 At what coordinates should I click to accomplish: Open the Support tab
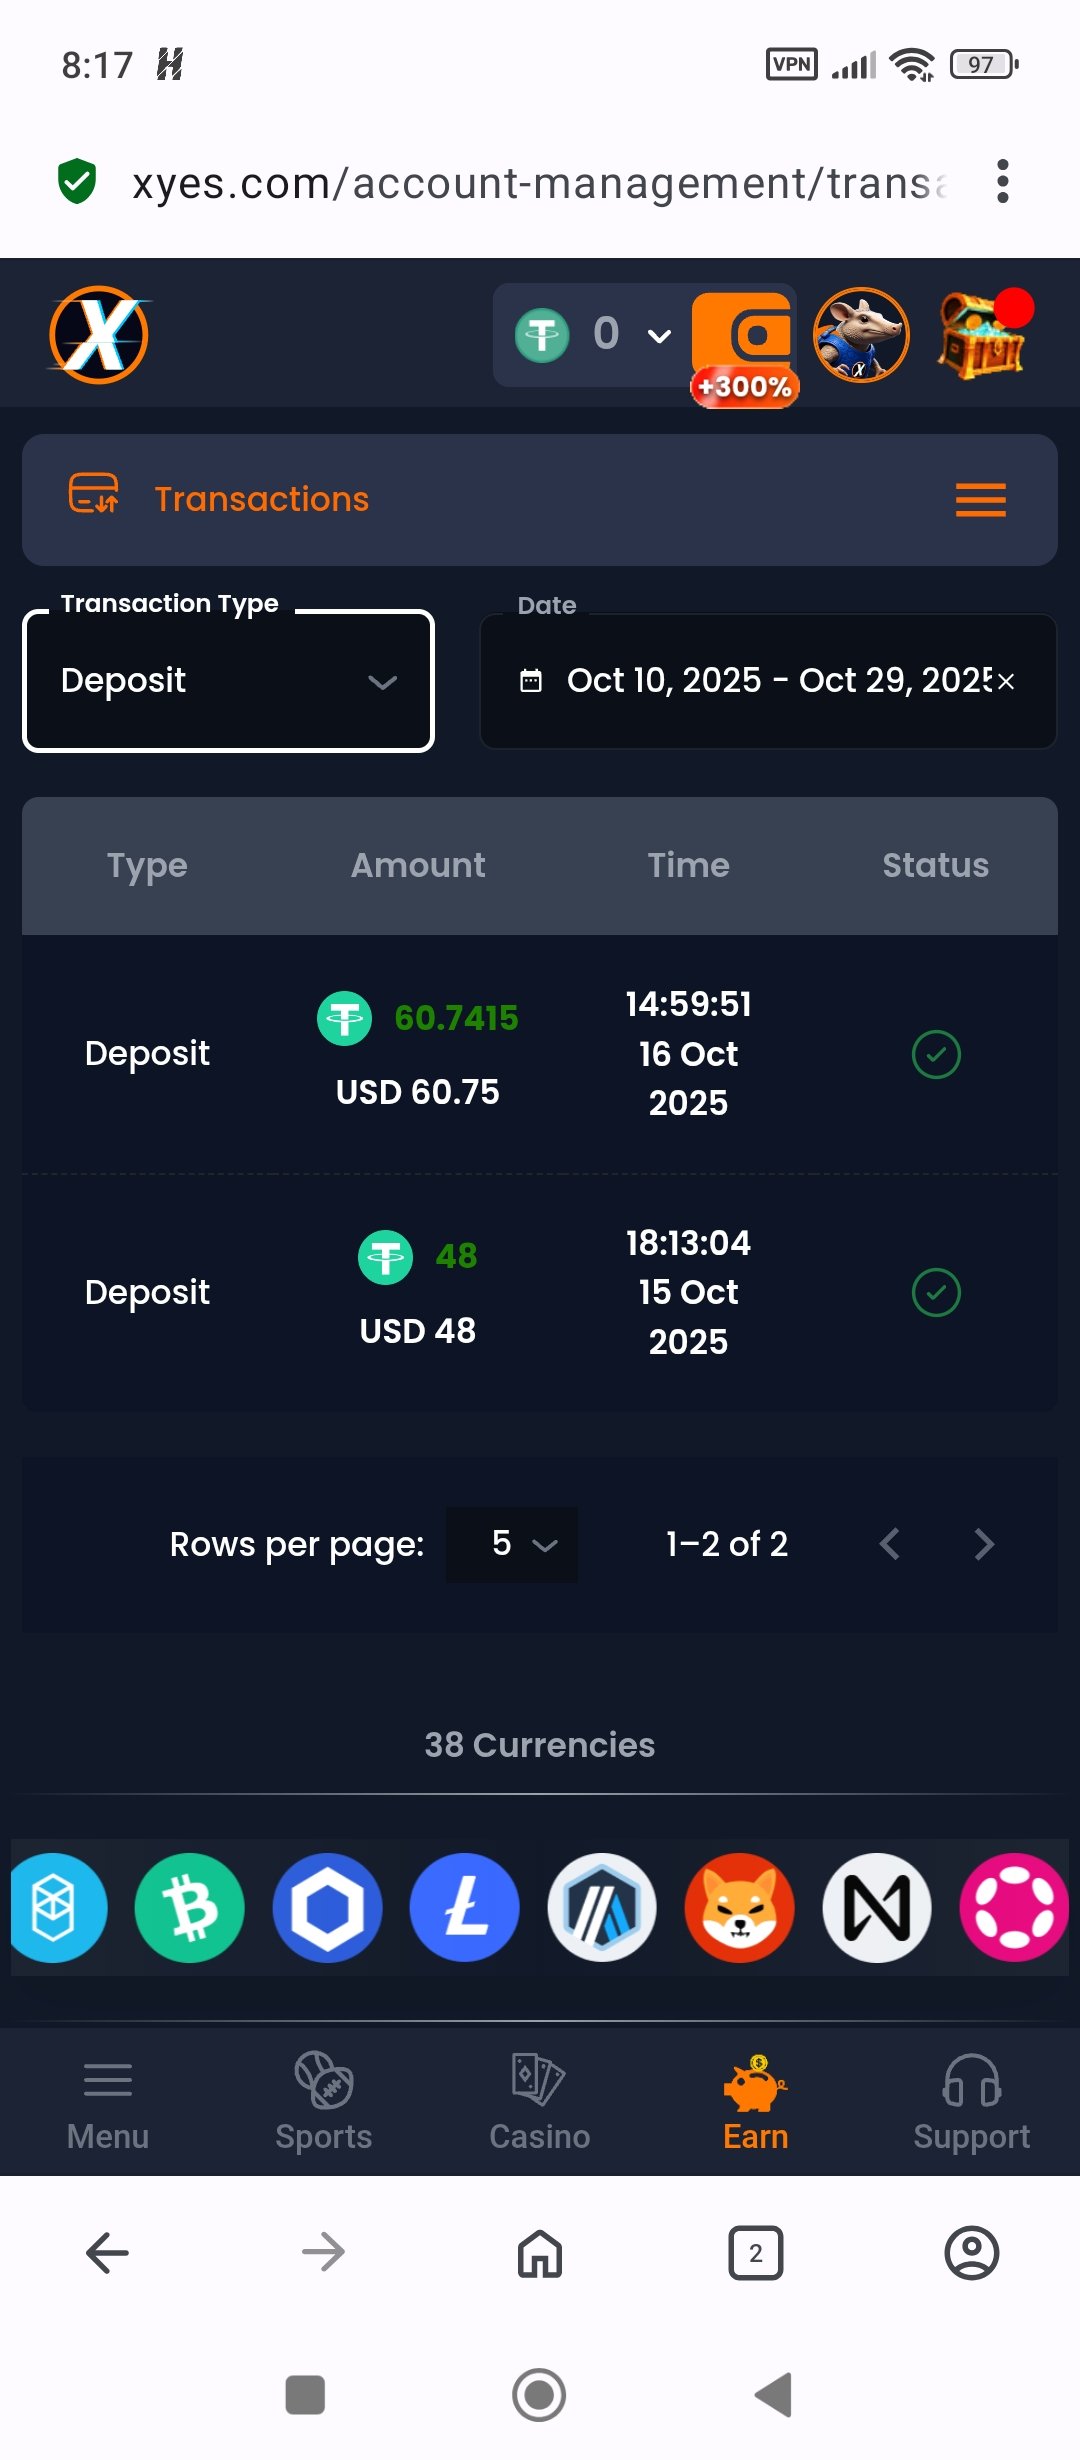point(971,2102)
